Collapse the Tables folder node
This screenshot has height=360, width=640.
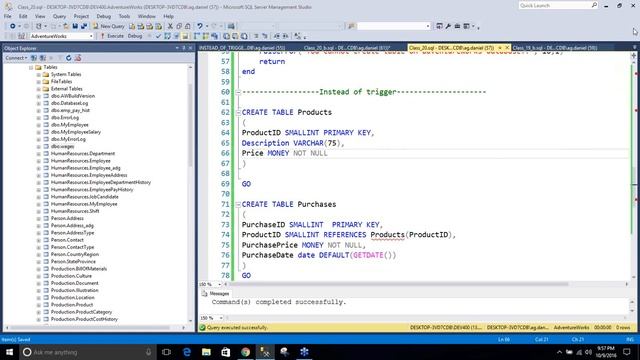coord(31,67)
